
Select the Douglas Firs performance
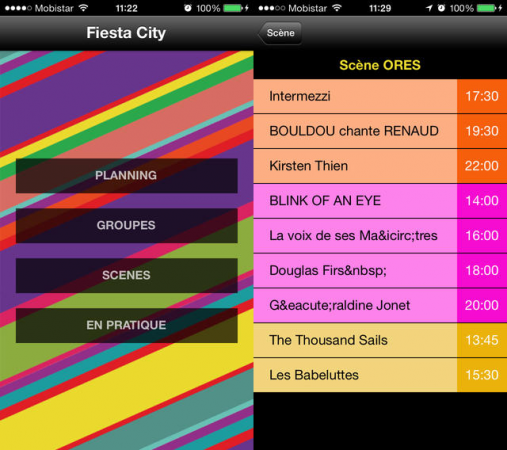click(x=380, y=271)
